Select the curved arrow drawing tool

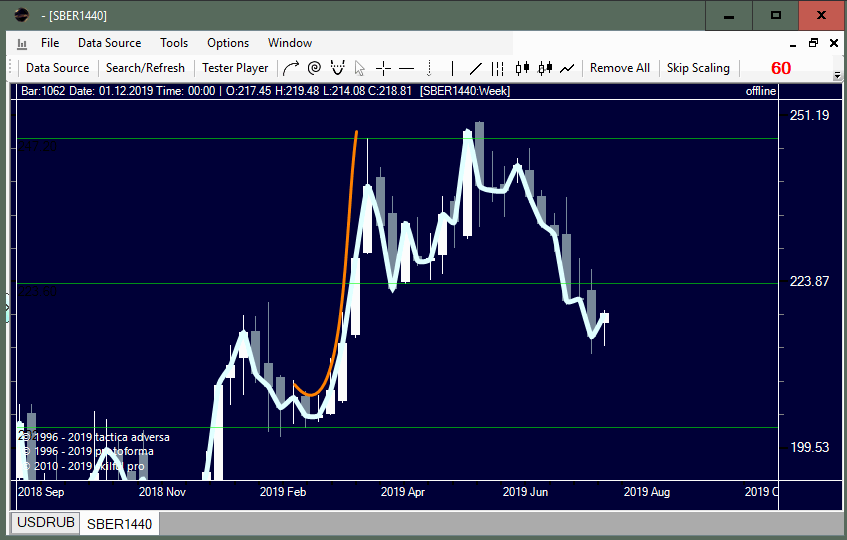(x=291, y=68)
